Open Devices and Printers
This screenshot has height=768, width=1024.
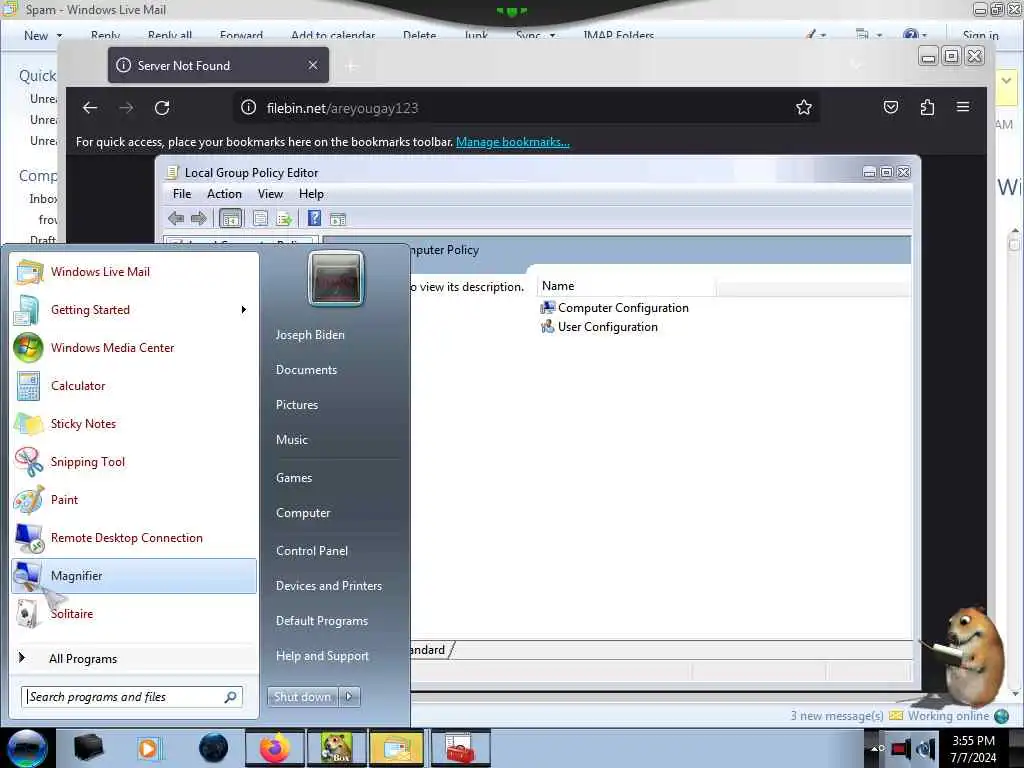(x=328, y=586)
